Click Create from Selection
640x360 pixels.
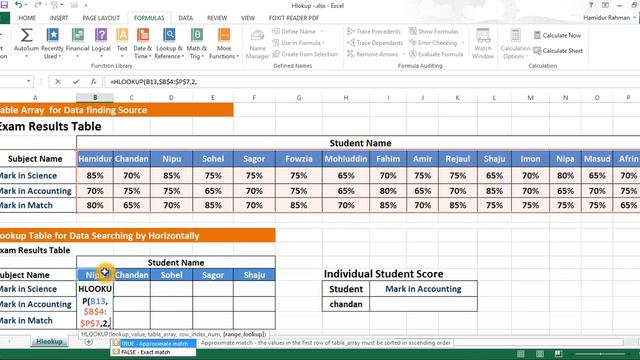pyautogui.click(x=305, y=54)
